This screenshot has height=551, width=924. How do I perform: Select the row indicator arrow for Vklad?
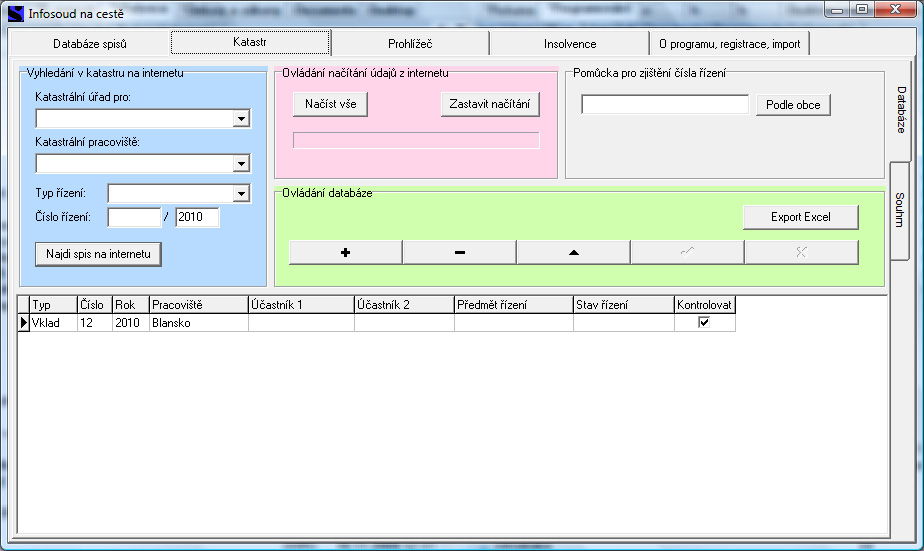pos(24,323)
